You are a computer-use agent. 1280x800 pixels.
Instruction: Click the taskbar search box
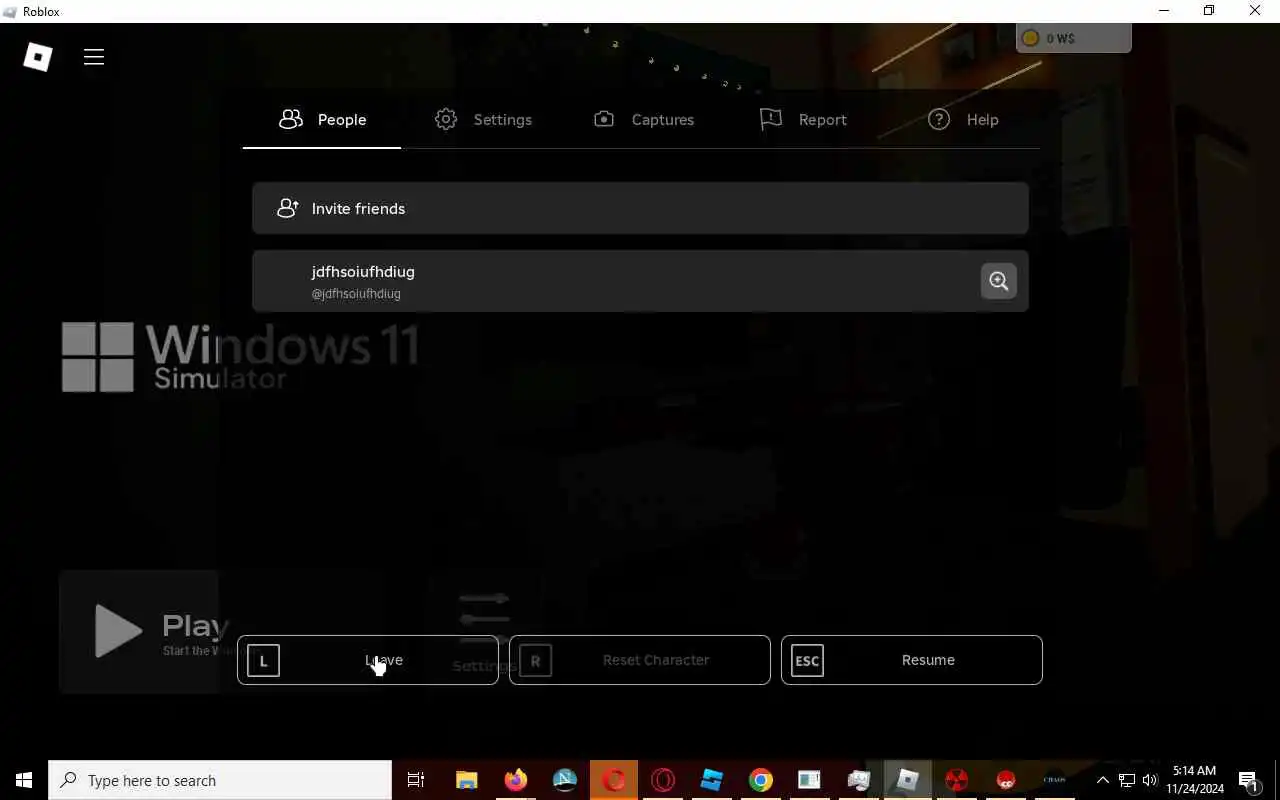[220, 780]
